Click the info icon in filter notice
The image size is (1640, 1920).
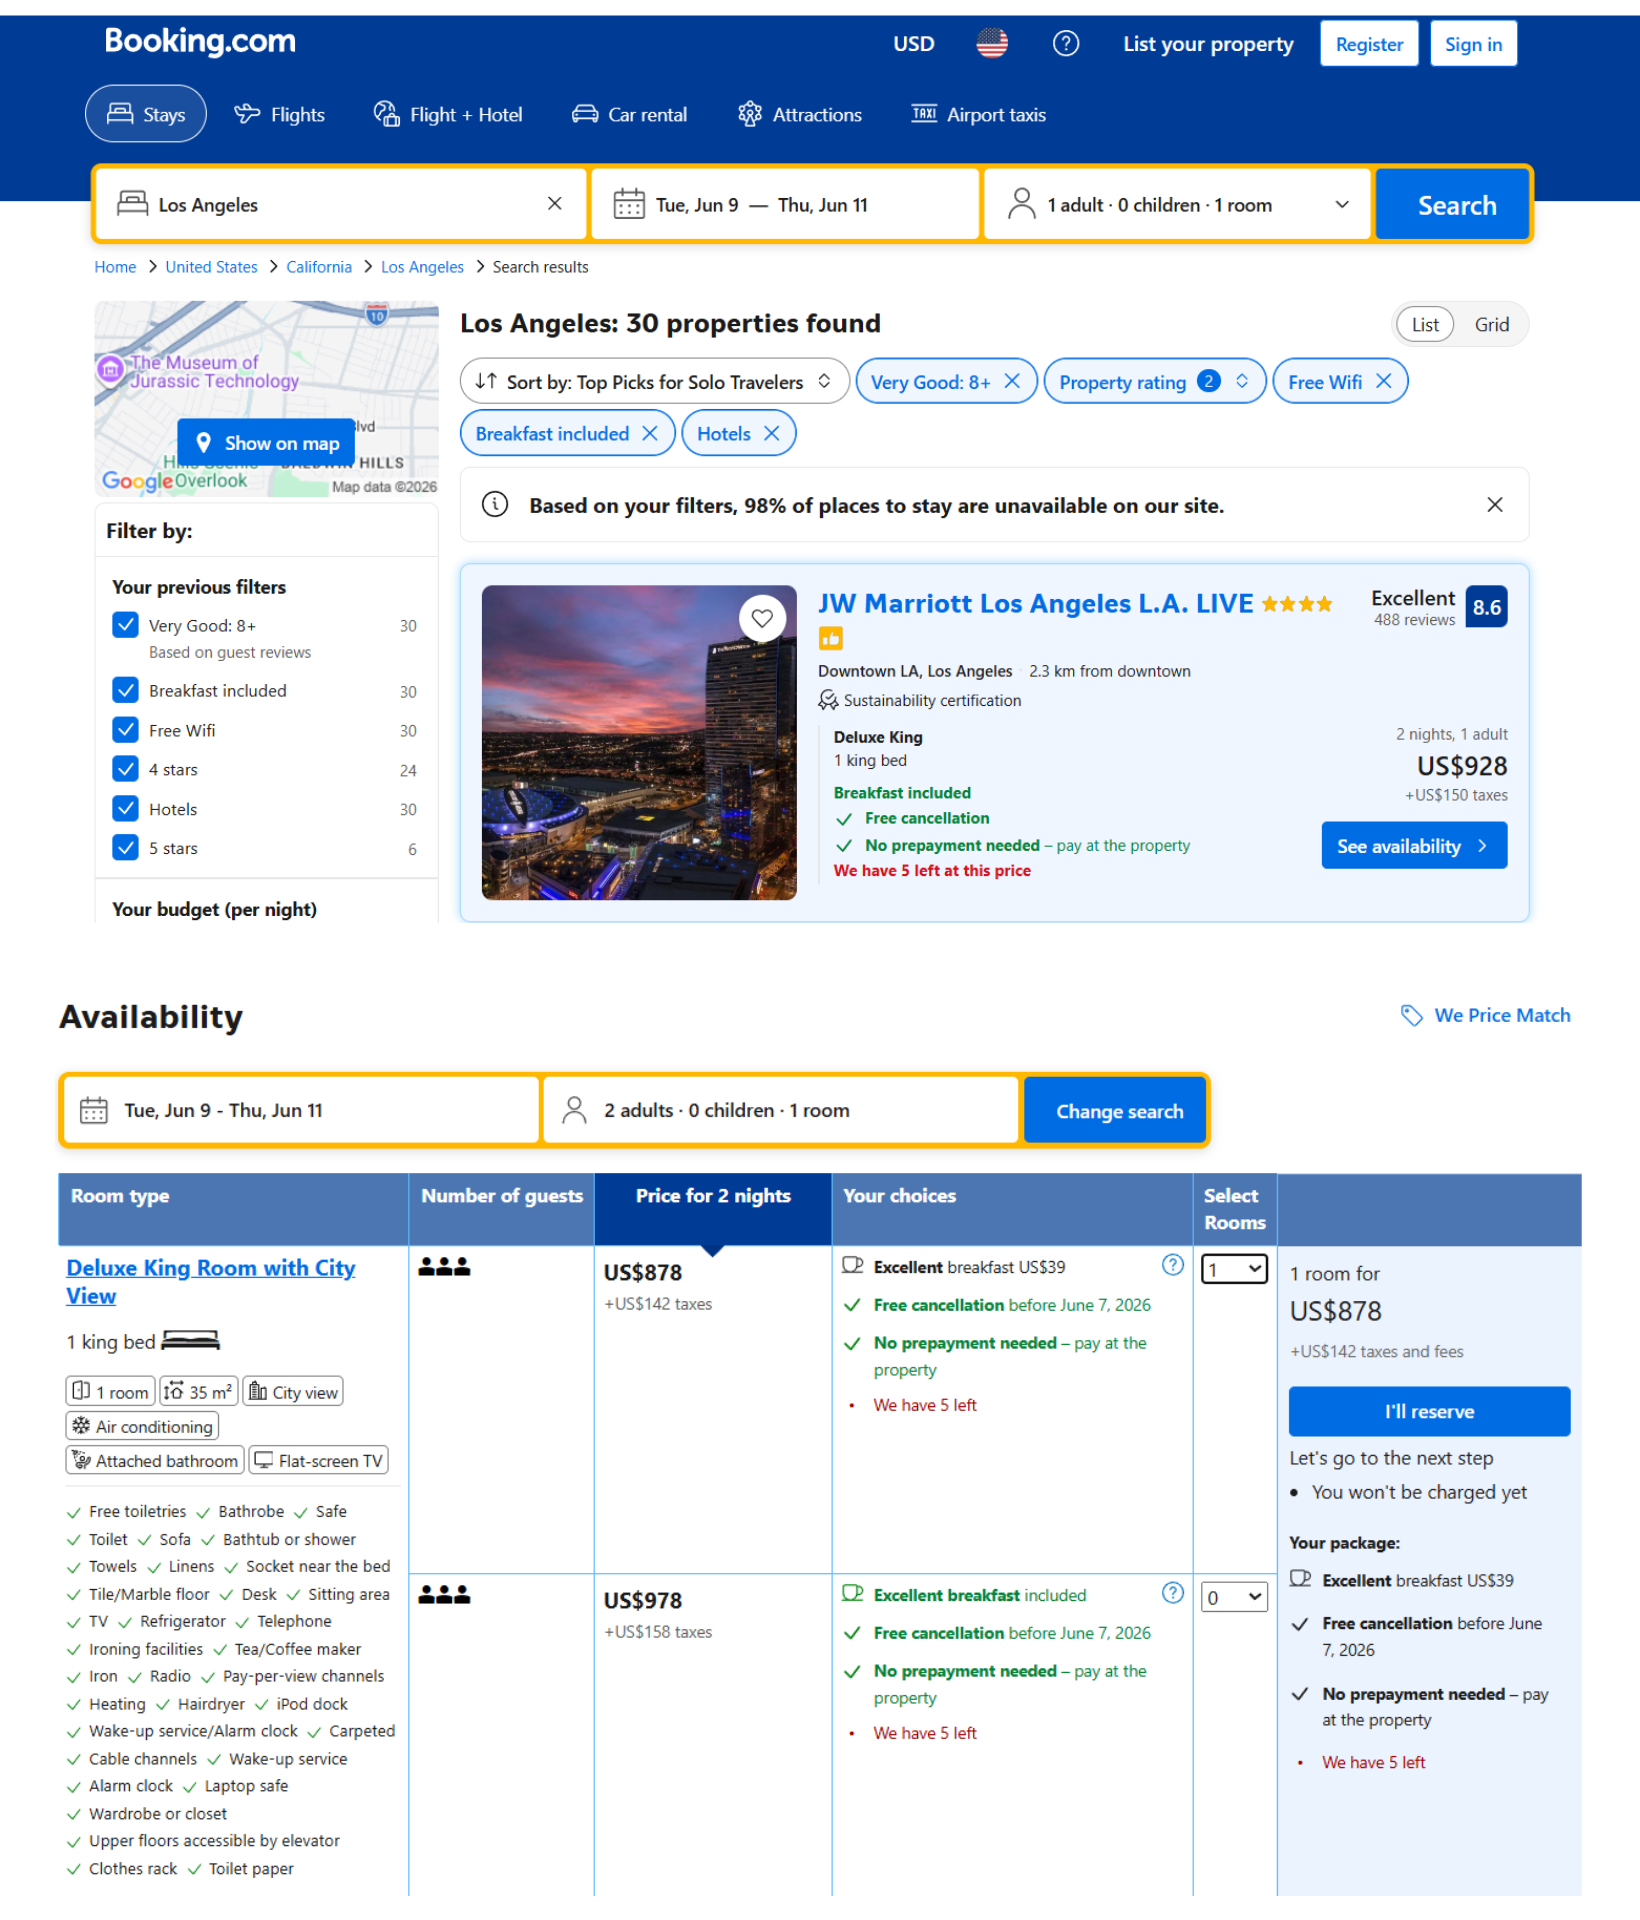pos(495,505)
